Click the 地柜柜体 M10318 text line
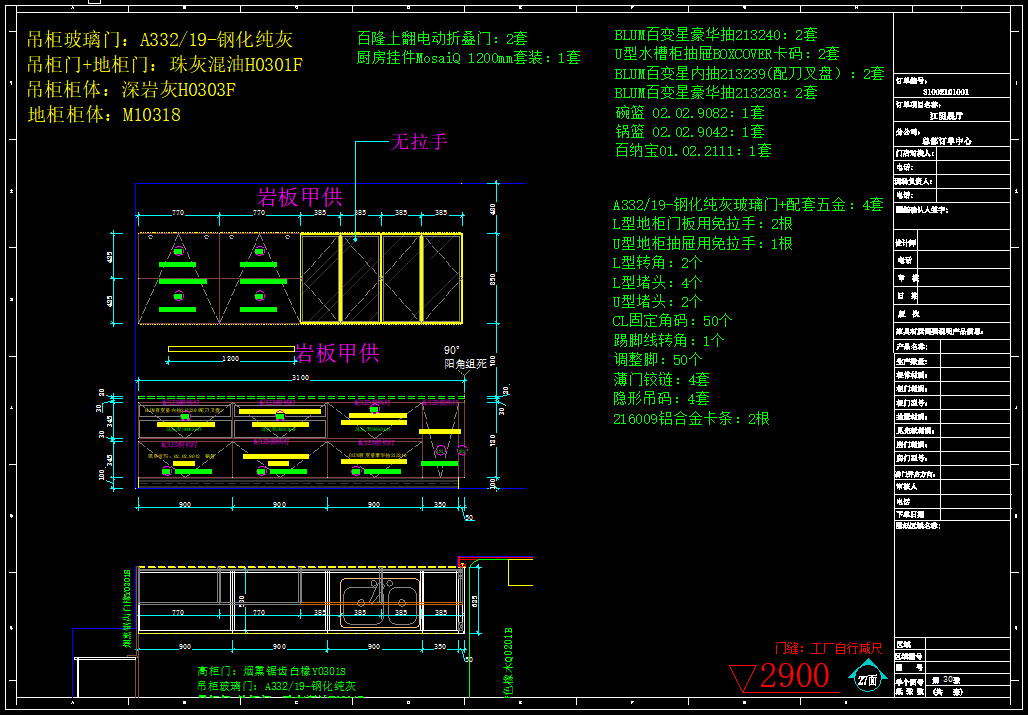Viewport: 1028px width, 715px height. (104, 115)
